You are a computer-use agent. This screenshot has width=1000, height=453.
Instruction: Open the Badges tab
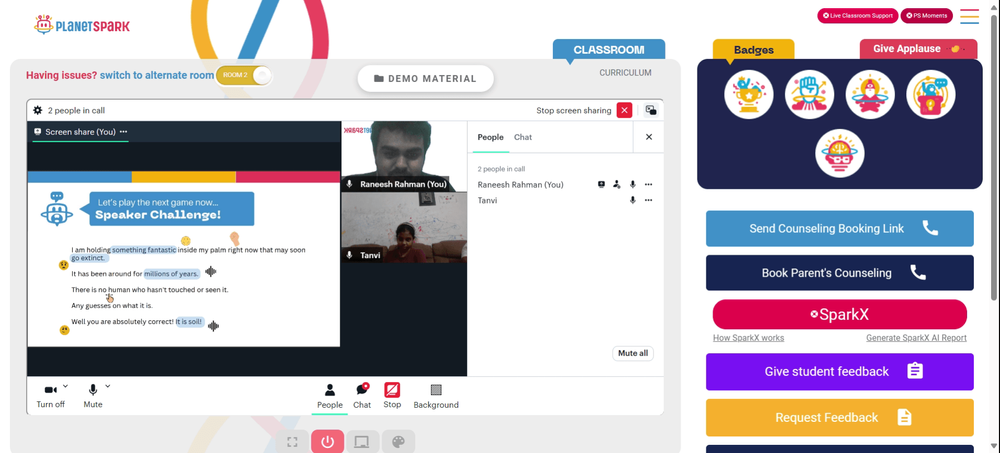(x=754, y=50)
